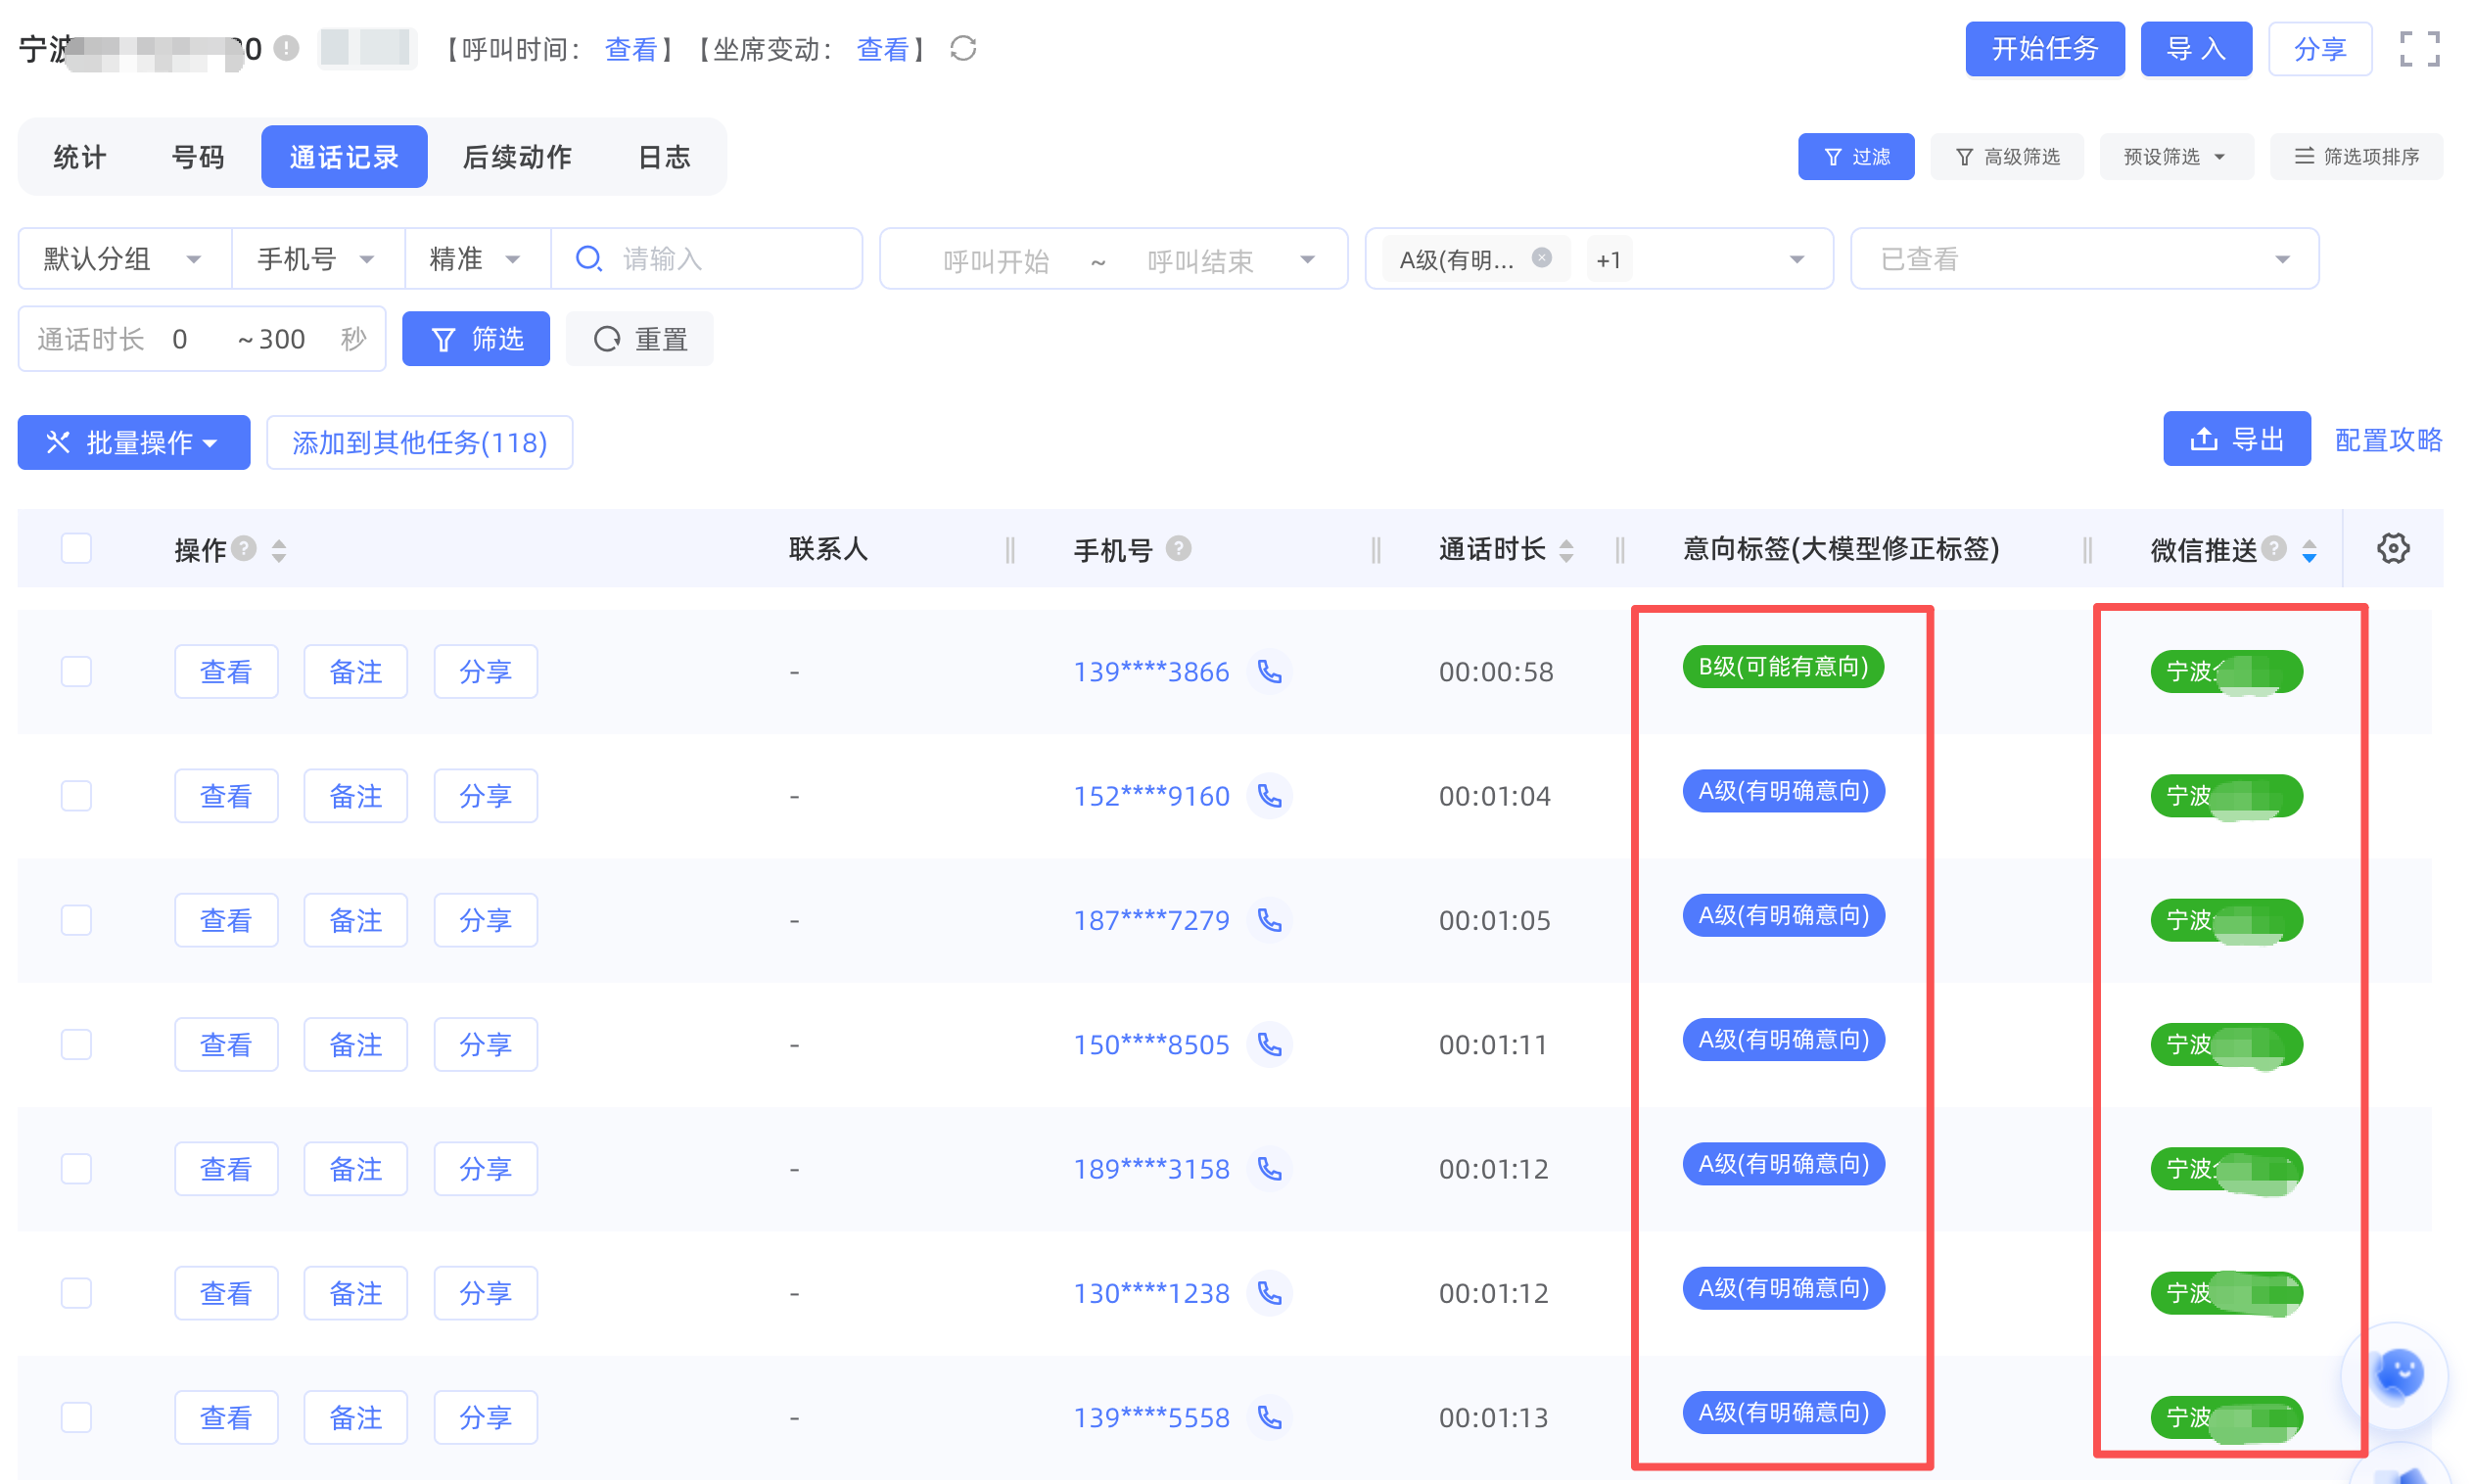Screen dimensions: 2473x1484
Task: Click the refresh icon near 坐席变动
Action: pyautogui.click(x=963, y=48)
